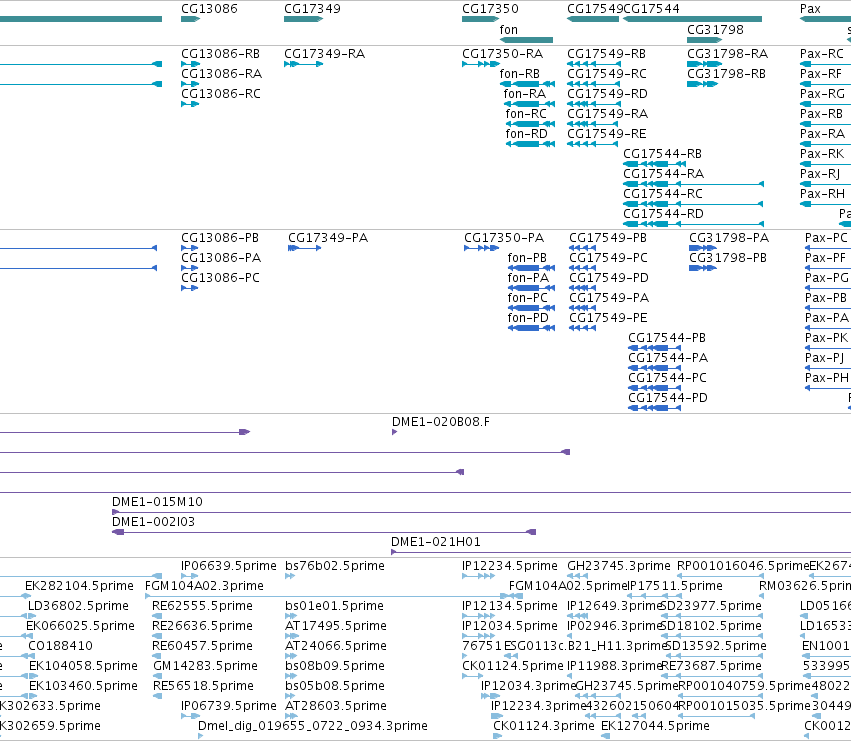
Task: Select transcript Pax-RK
Action: pos(822,154)
